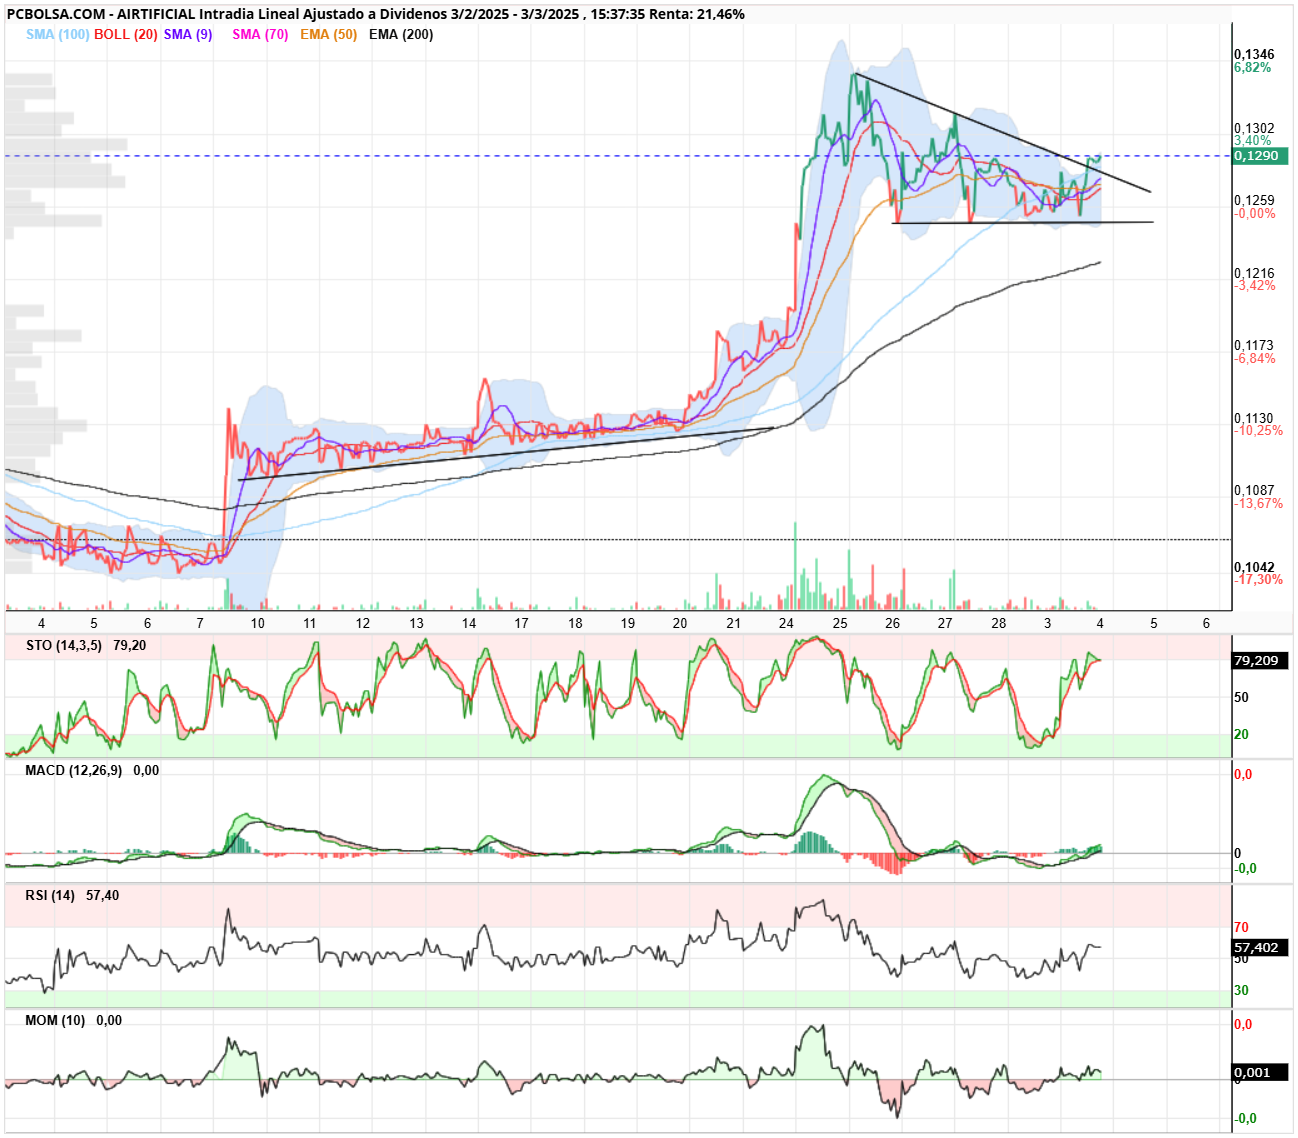Viewport: 1298px width, 1138px height.
Task: Click the SMA (9) legend entry
Action: point(188,34)
